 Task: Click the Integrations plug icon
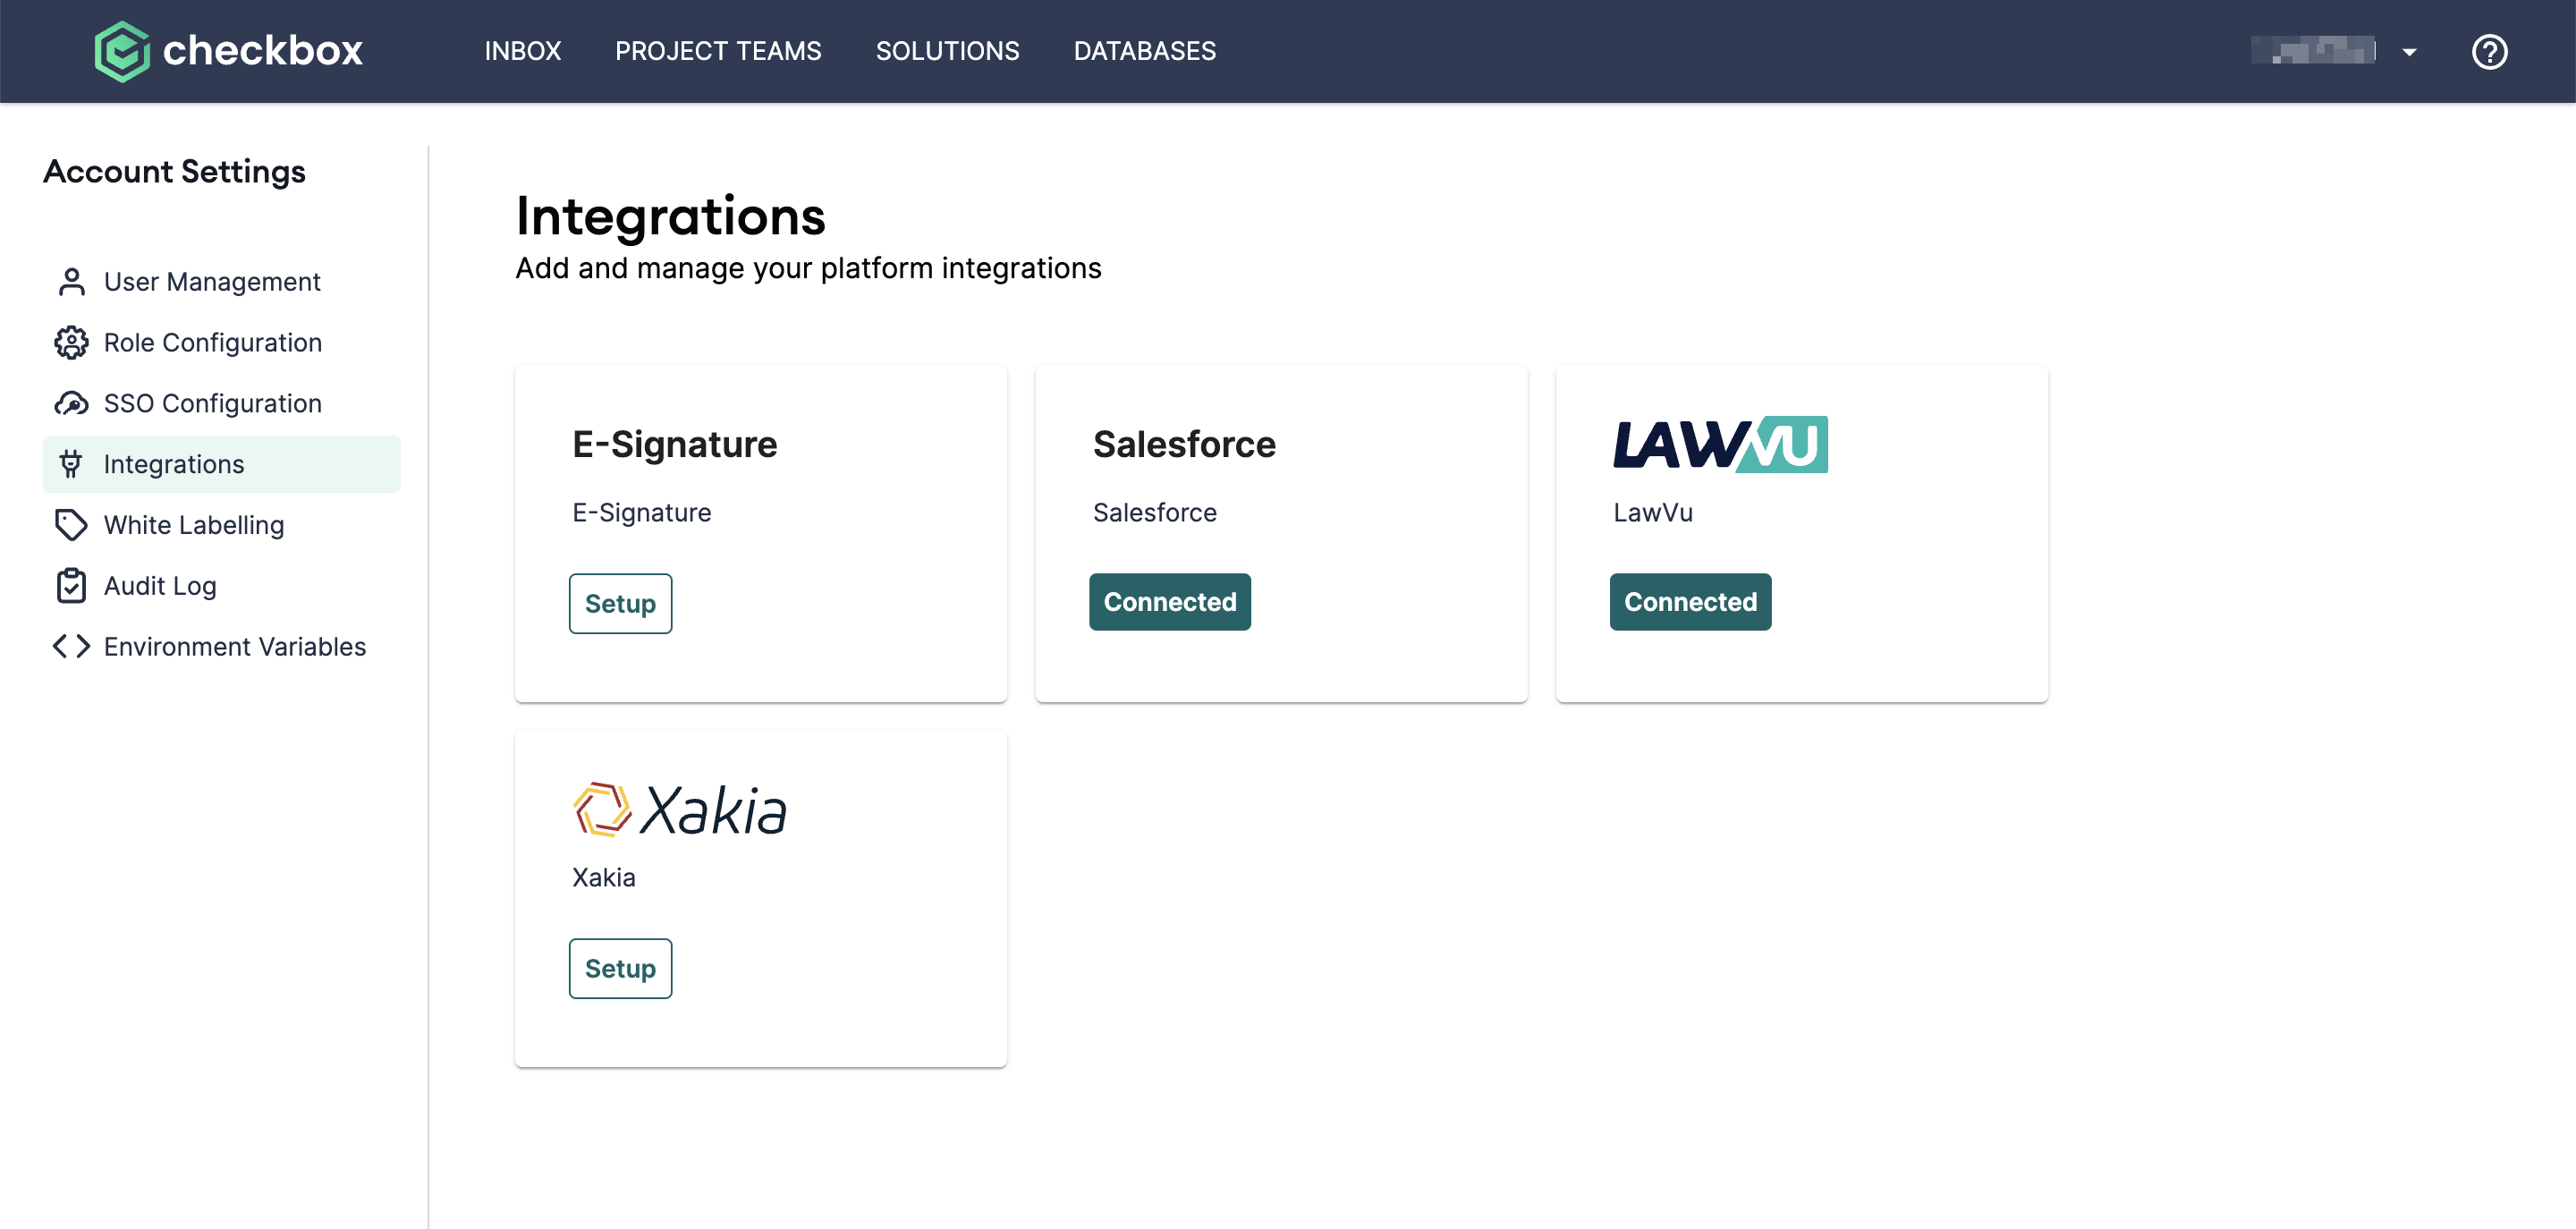point(71,464)
